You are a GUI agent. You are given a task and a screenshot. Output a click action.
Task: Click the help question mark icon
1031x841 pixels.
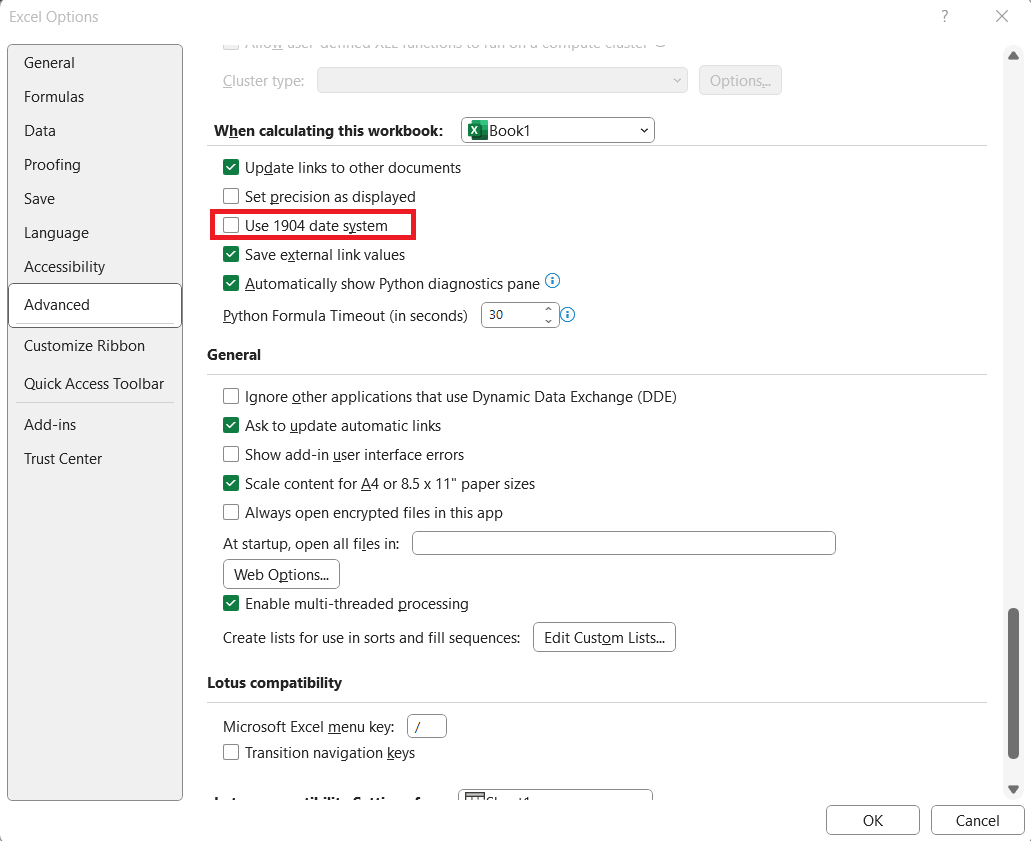944,16
